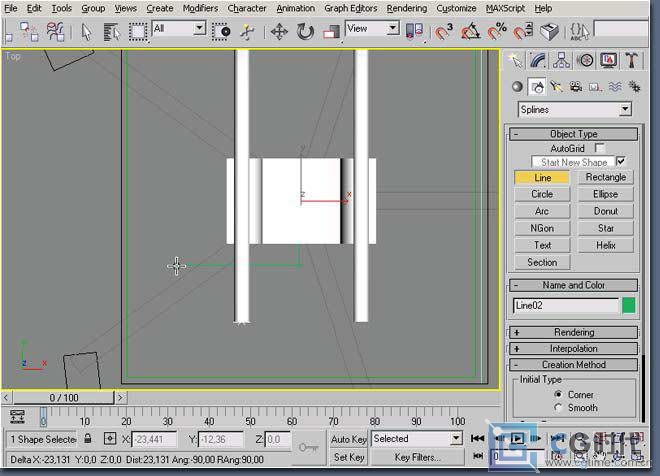Toggle Auto Key animation mode
This screenshot has width=660, height=476.
pos(349,439)
